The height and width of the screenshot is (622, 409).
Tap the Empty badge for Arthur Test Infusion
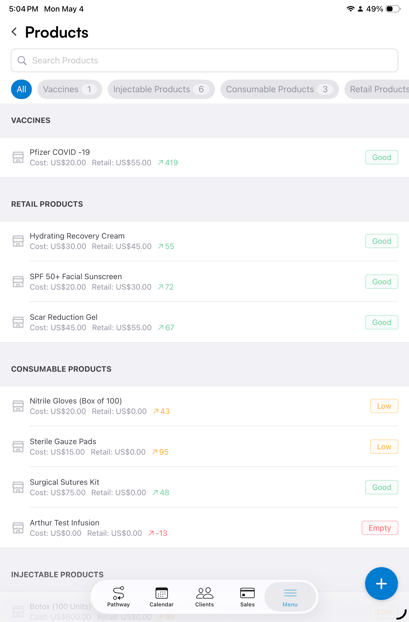click(x=380, y=528)
